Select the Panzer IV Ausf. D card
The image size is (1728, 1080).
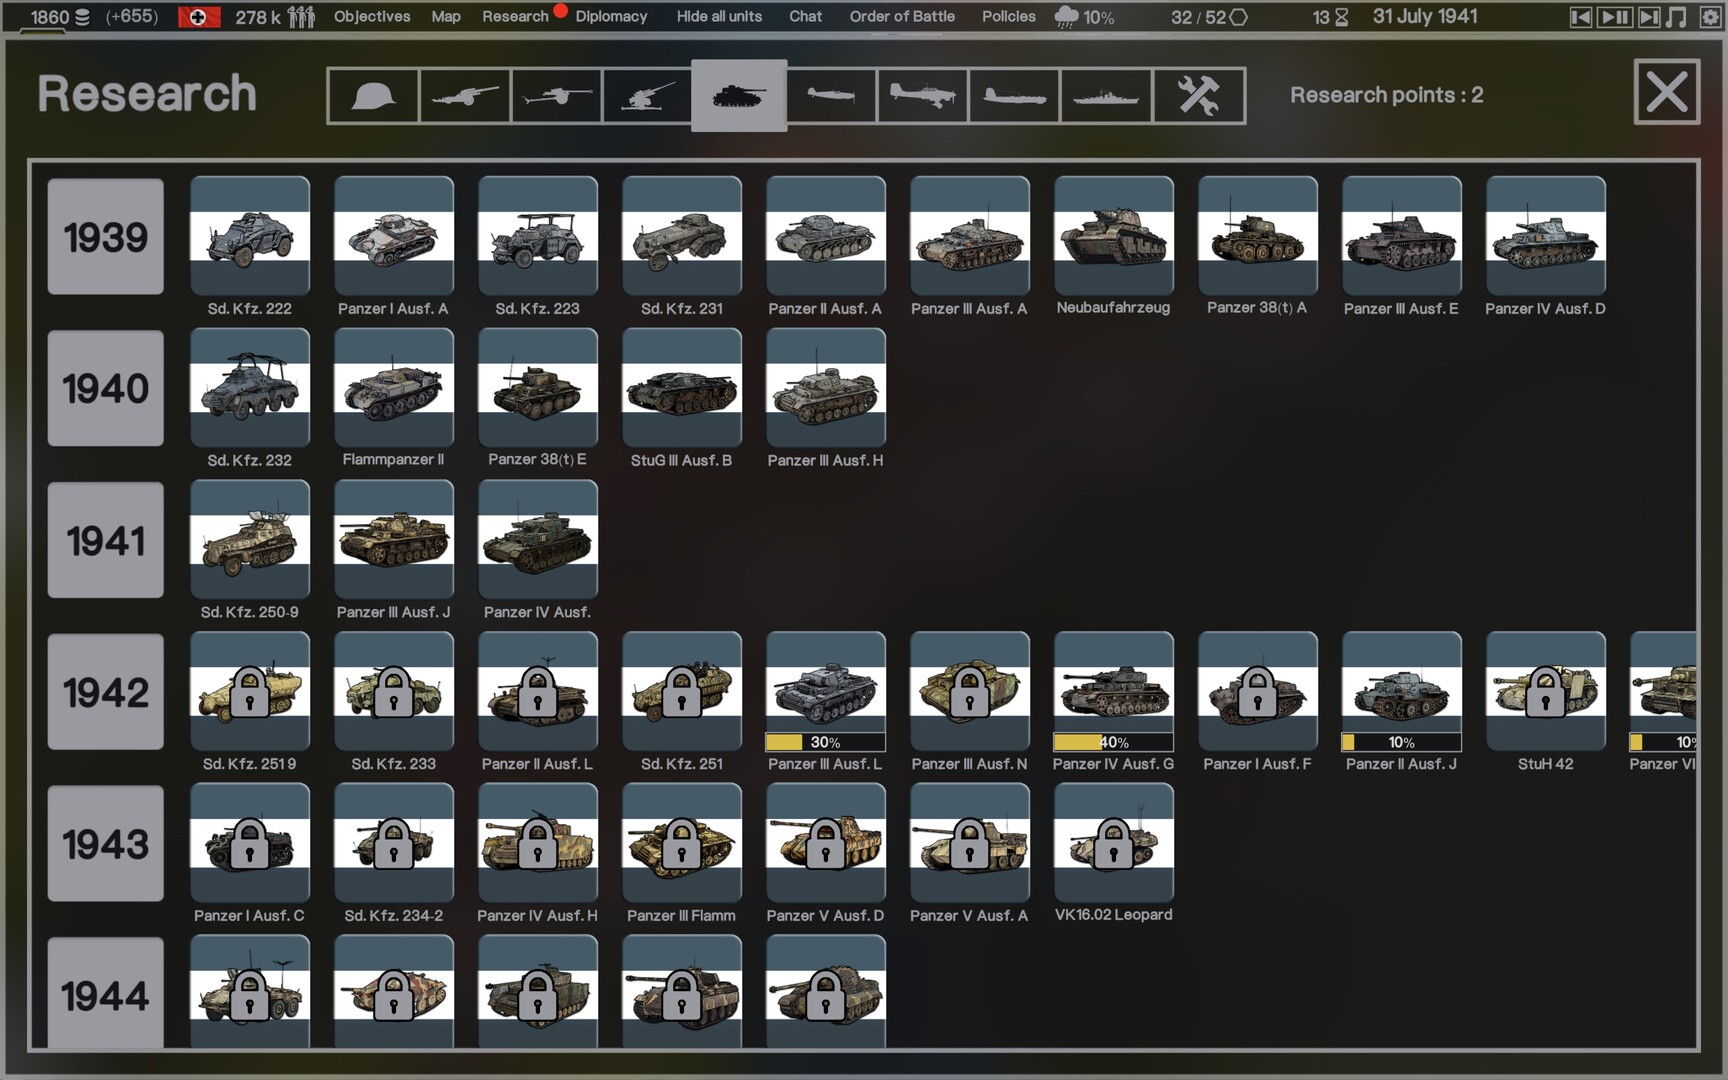click(x=1546, y=236)
